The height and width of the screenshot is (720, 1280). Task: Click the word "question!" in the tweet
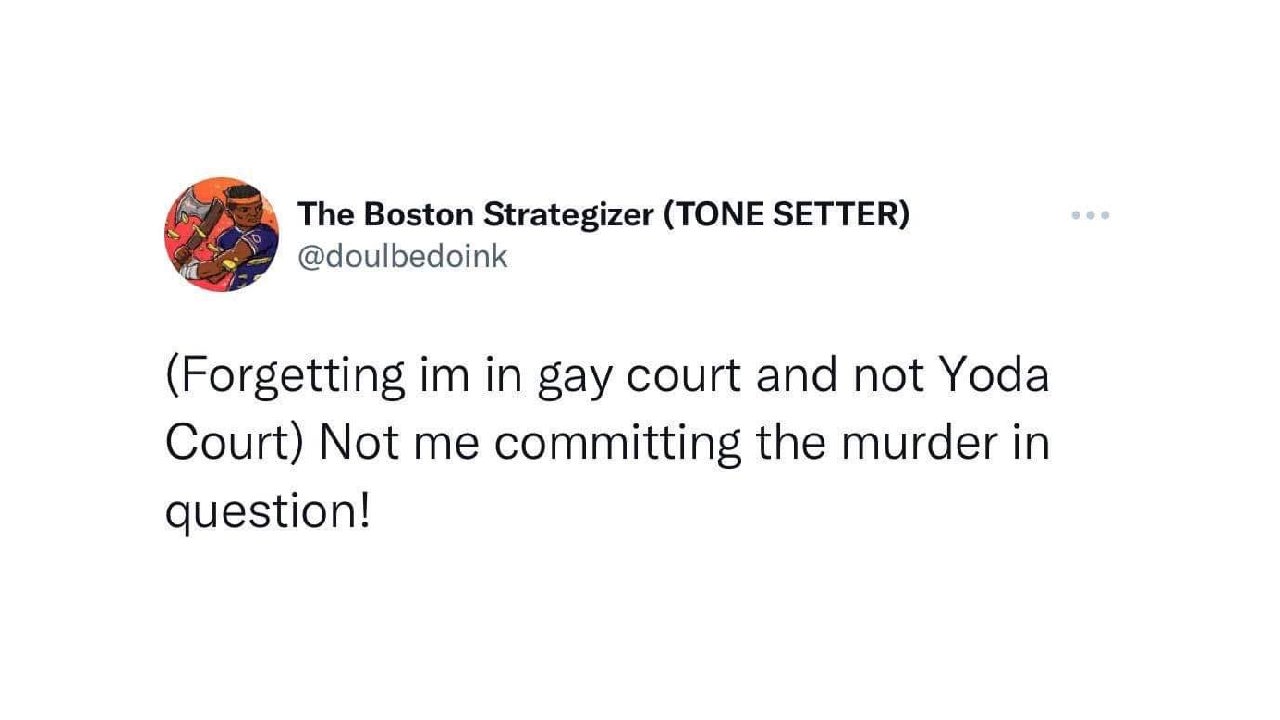(x=267, y=513)
